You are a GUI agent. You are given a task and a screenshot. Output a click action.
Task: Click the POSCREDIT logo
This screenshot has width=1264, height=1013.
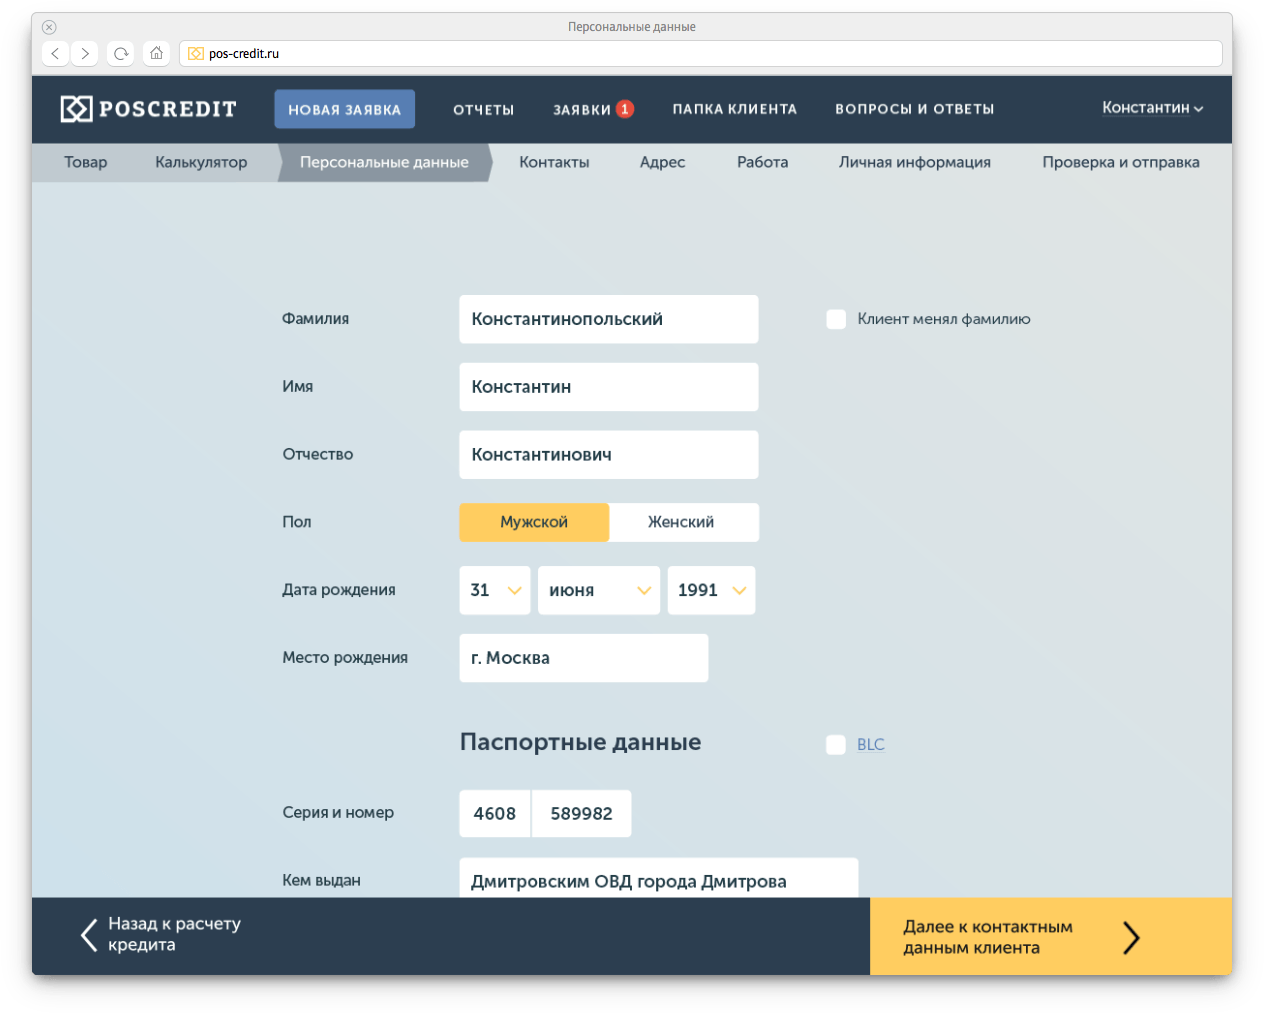click(148, 109)
